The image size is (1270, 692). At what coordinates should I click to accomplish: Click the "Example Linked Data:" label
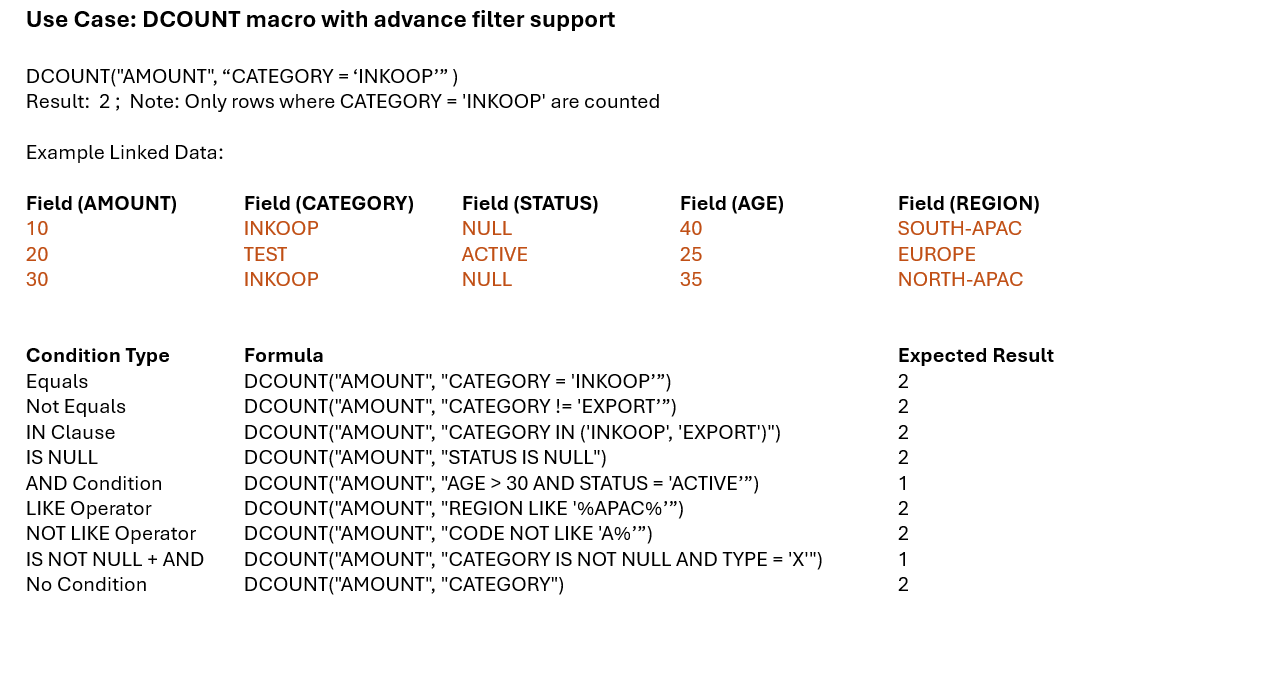[x=125, y=152]
